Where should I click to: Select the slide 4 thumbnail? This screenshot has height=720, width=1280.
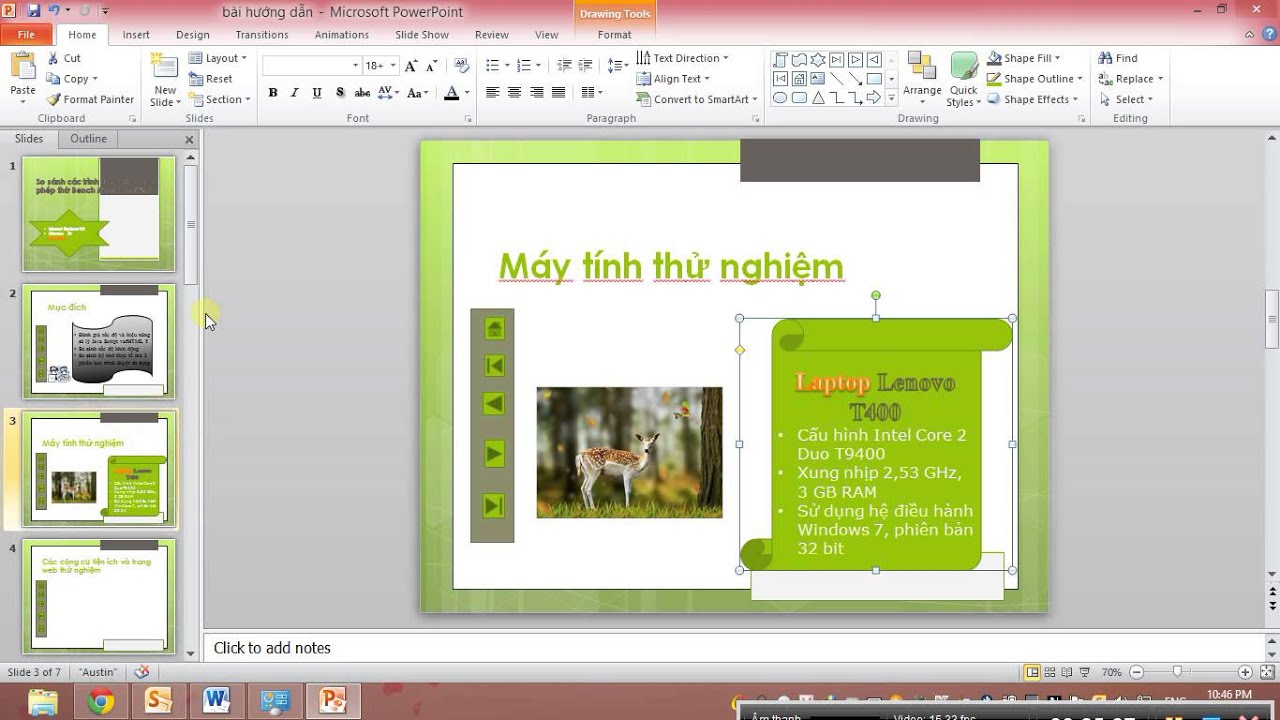[99, 596]
